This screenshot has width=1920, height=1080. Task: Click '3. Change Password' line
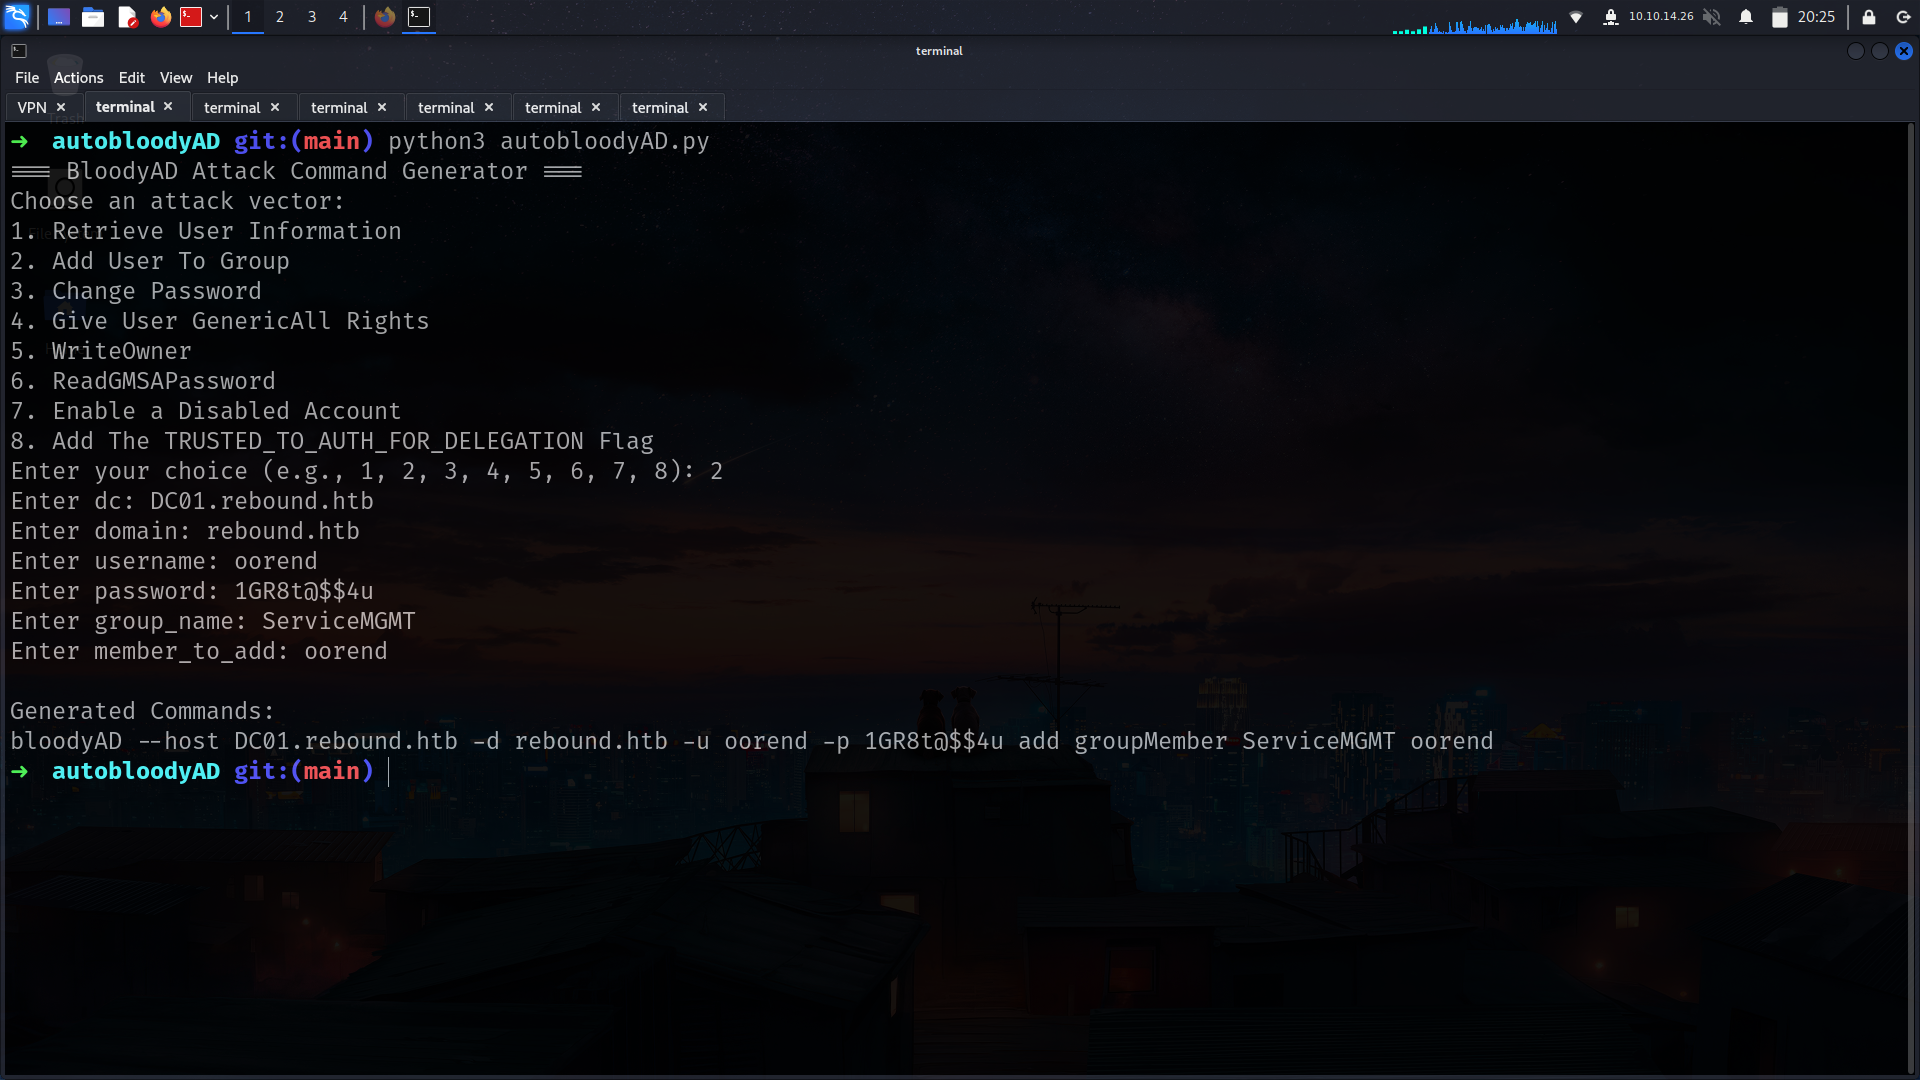point(136,291)
